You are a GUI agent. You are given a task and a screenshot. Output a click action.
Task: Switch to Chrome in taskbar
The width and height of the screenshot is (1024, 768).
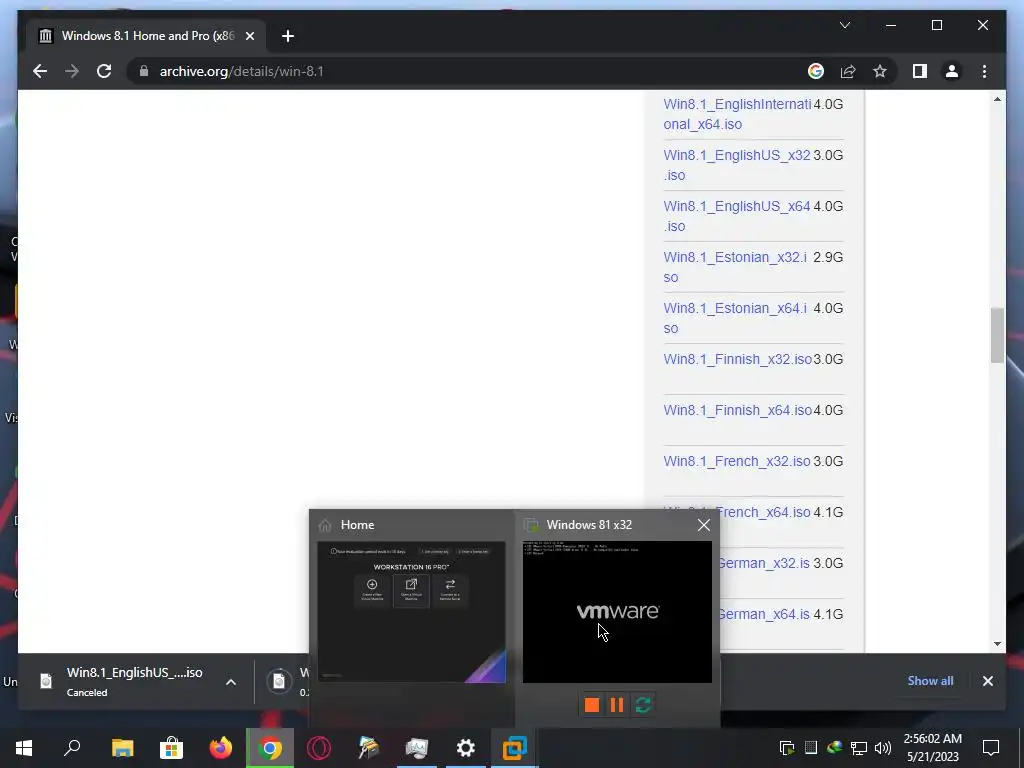click(270, 748)
